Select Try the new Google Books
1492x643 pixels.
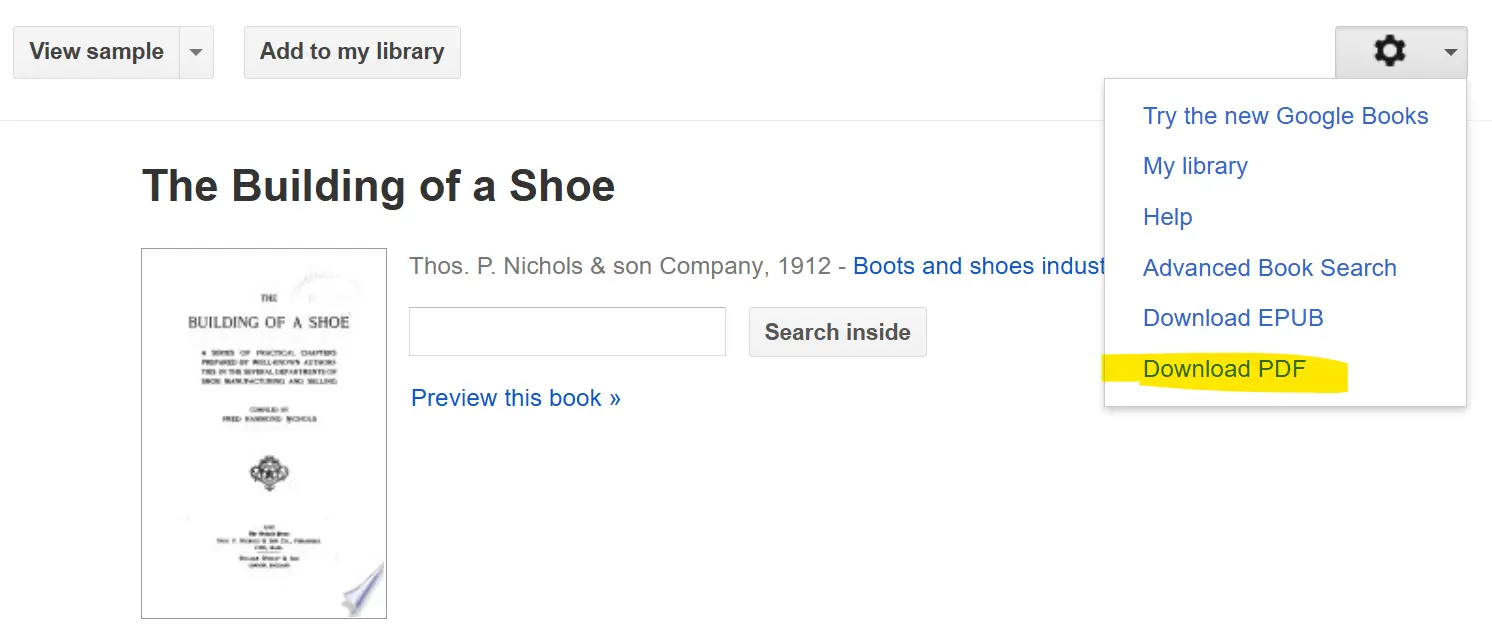coord(1285,116)
